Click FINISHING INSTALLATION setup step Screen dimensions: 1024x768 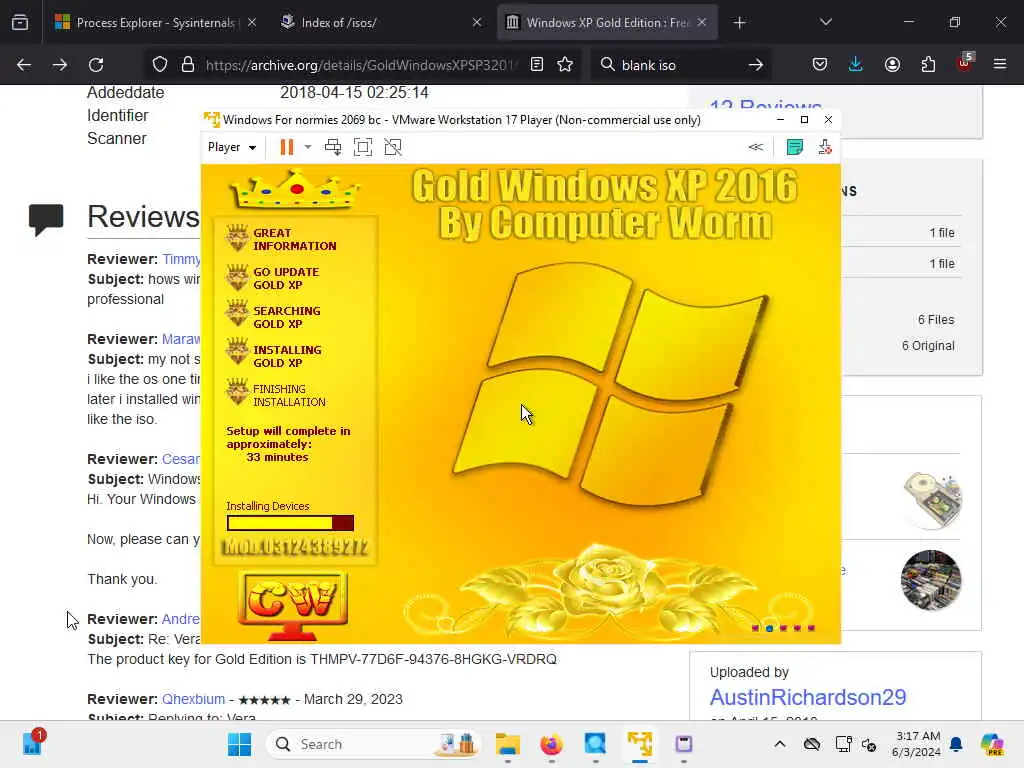pyautogui.click(x=289, y=396)
